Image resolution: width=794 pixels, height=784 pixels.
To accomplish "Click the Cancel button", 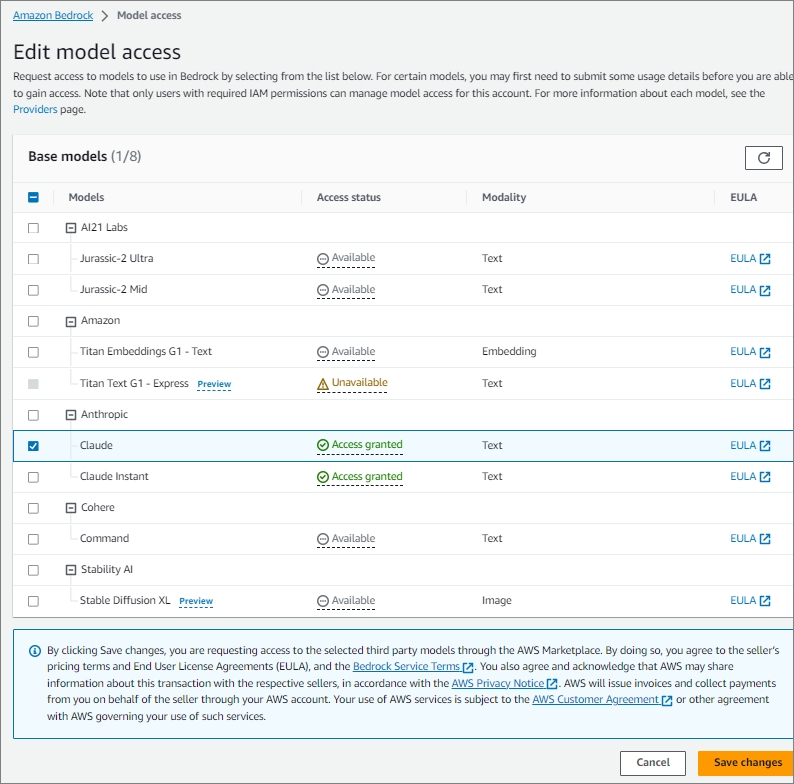I will coord(653,763).
